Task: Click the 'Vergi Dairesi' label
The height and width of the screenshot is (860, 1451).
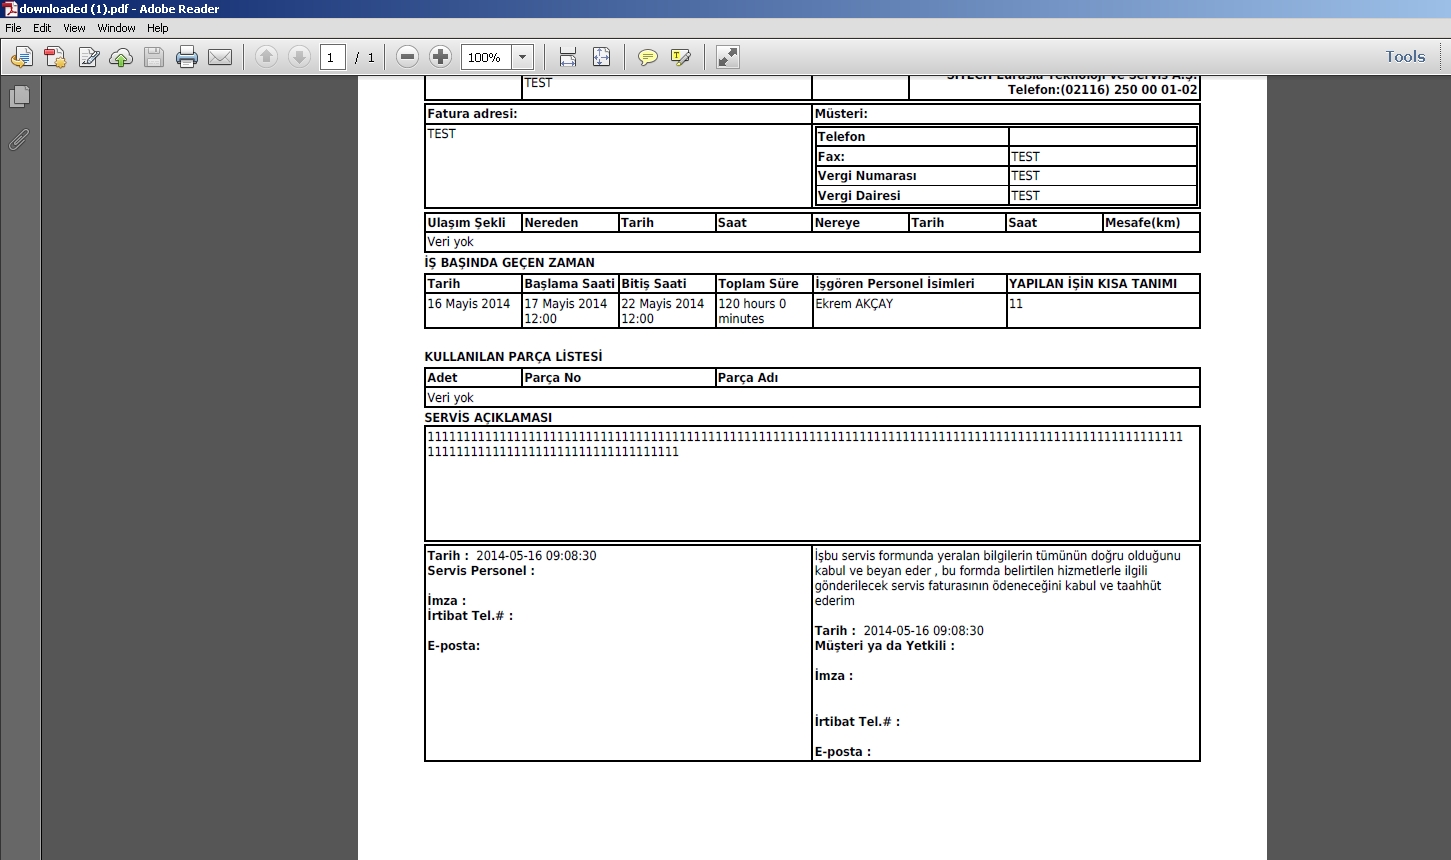Action: (859, 196)
